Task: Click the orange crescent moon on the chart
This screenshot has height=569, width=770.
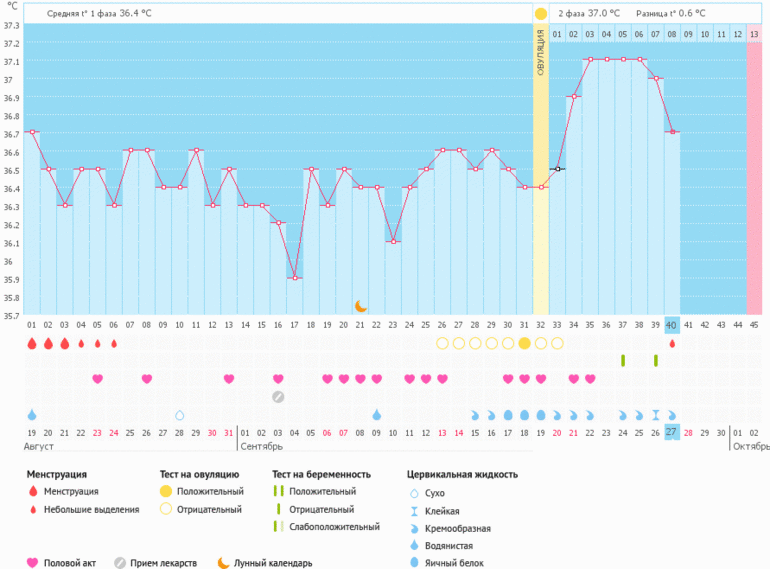Action: (360, 306)
